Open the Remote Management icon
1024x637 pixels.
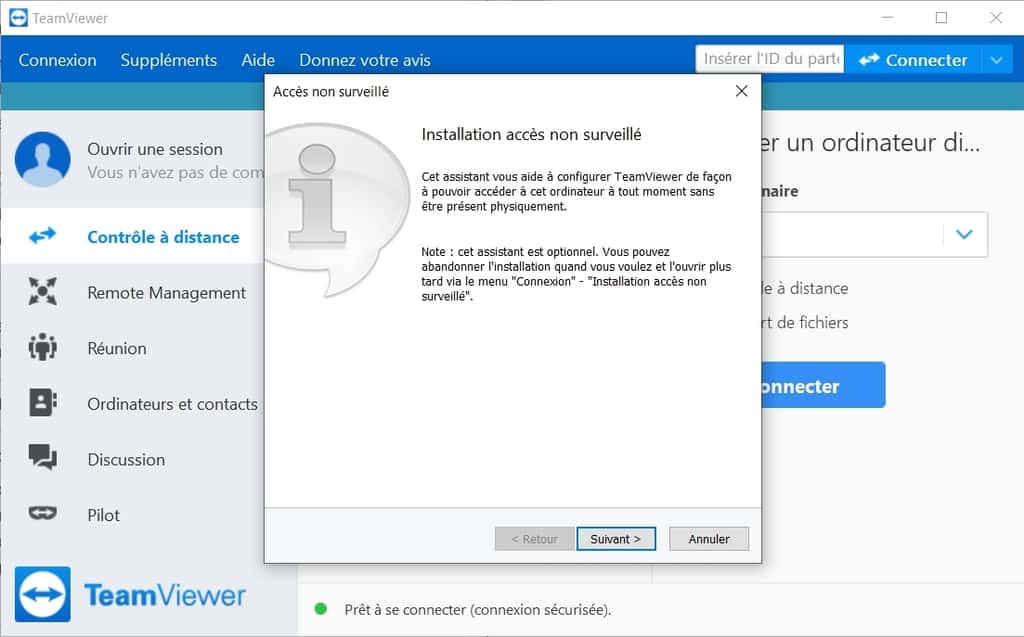(x=42, y=291)
